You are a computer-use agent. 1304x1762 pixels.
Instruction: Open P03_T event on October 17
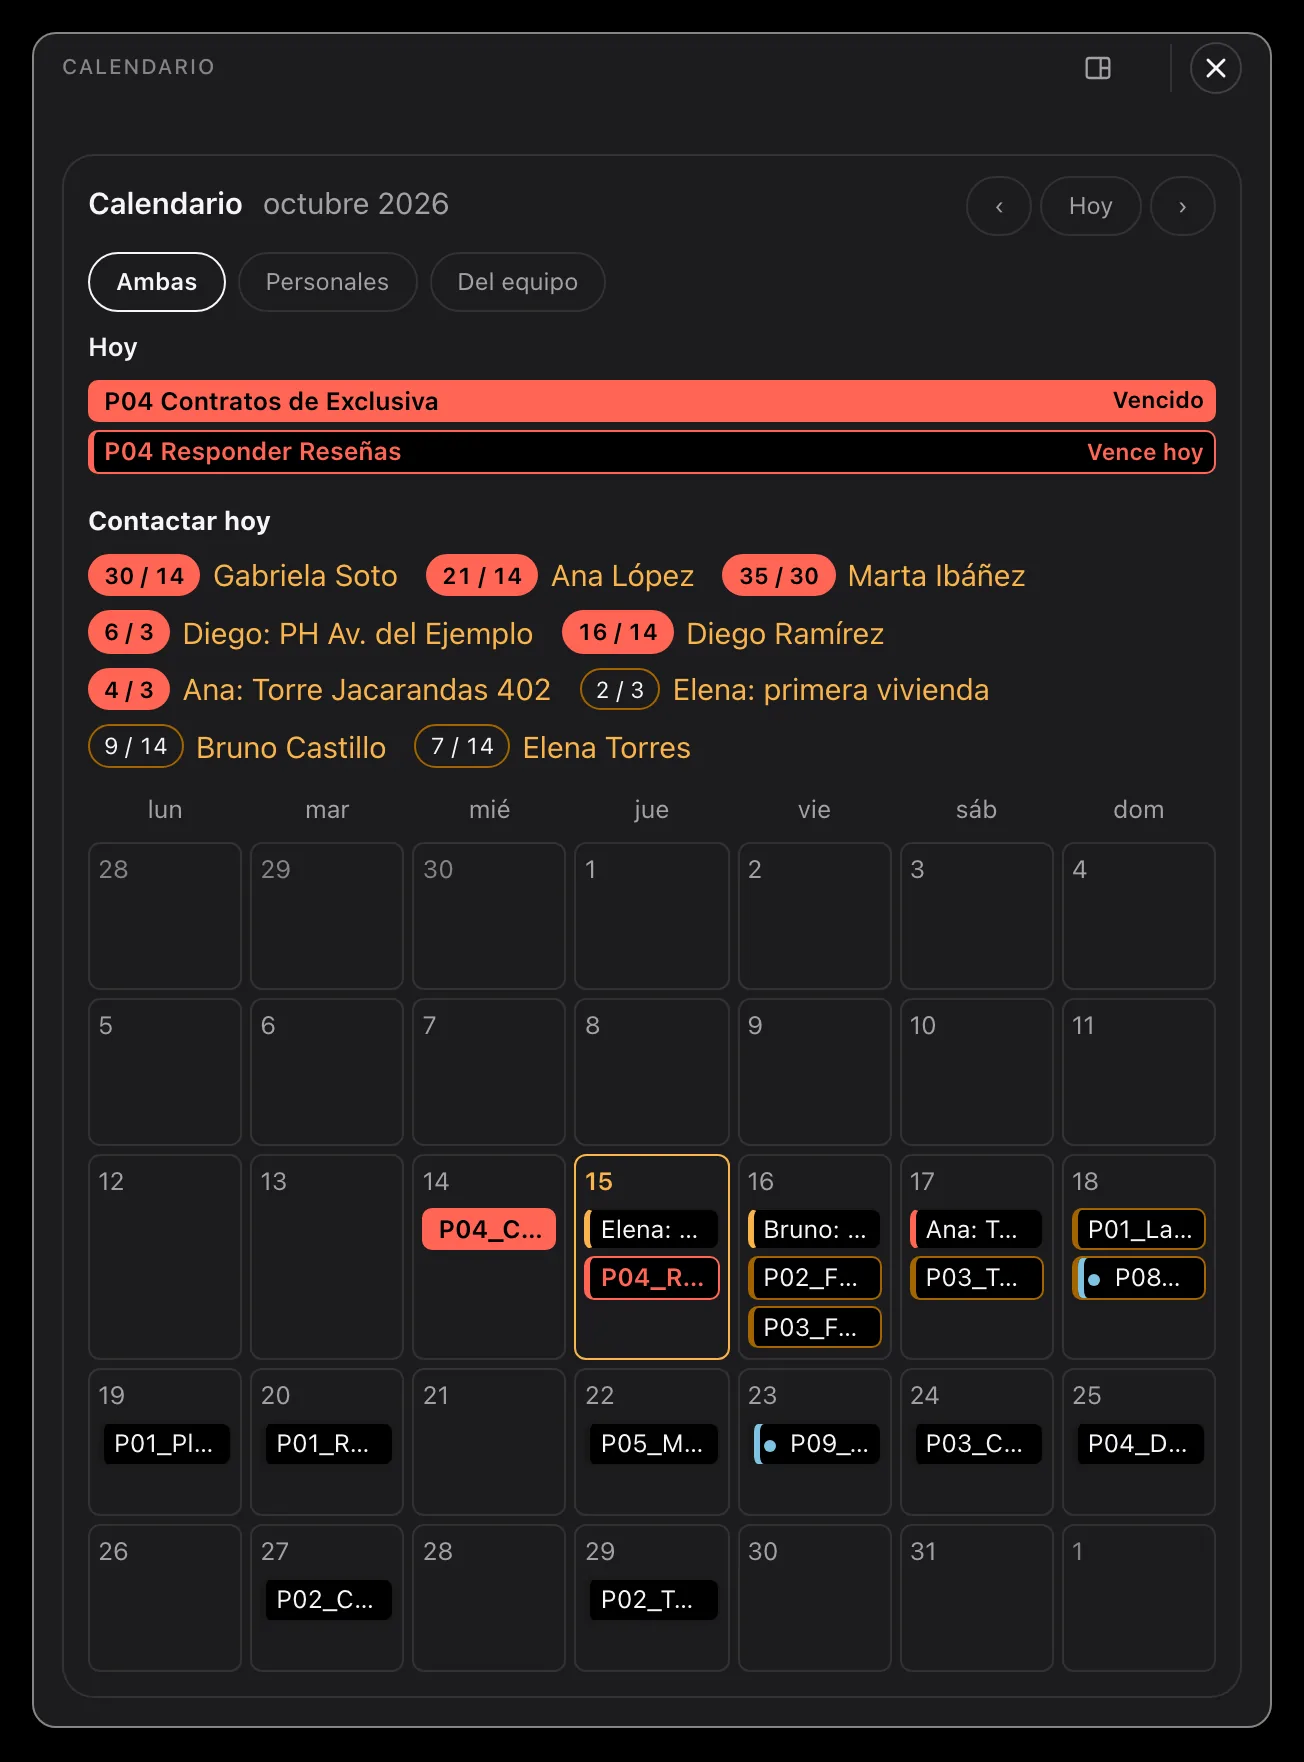(976, 1278)
